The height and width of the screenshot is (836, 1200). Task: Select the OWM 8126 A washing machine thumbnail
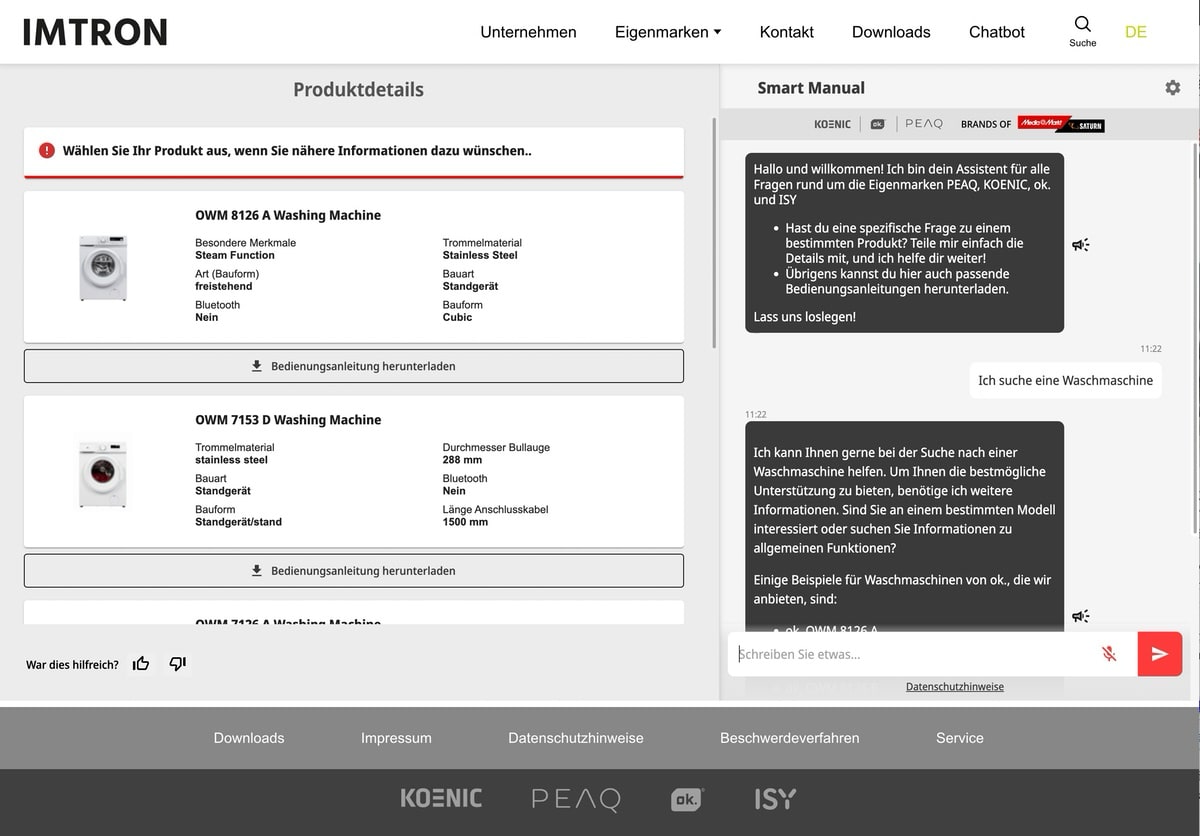click(103, 268)
